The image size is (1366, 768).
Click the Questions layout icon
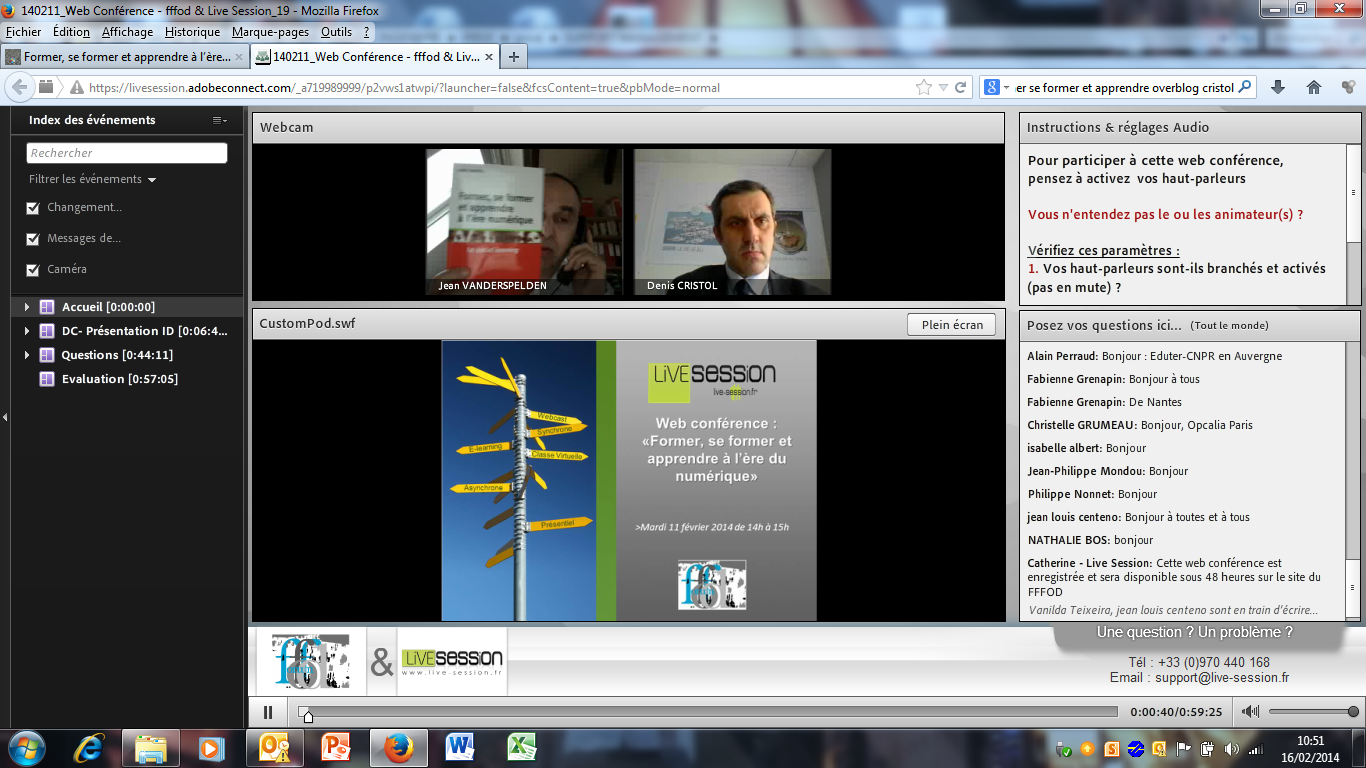46,355
